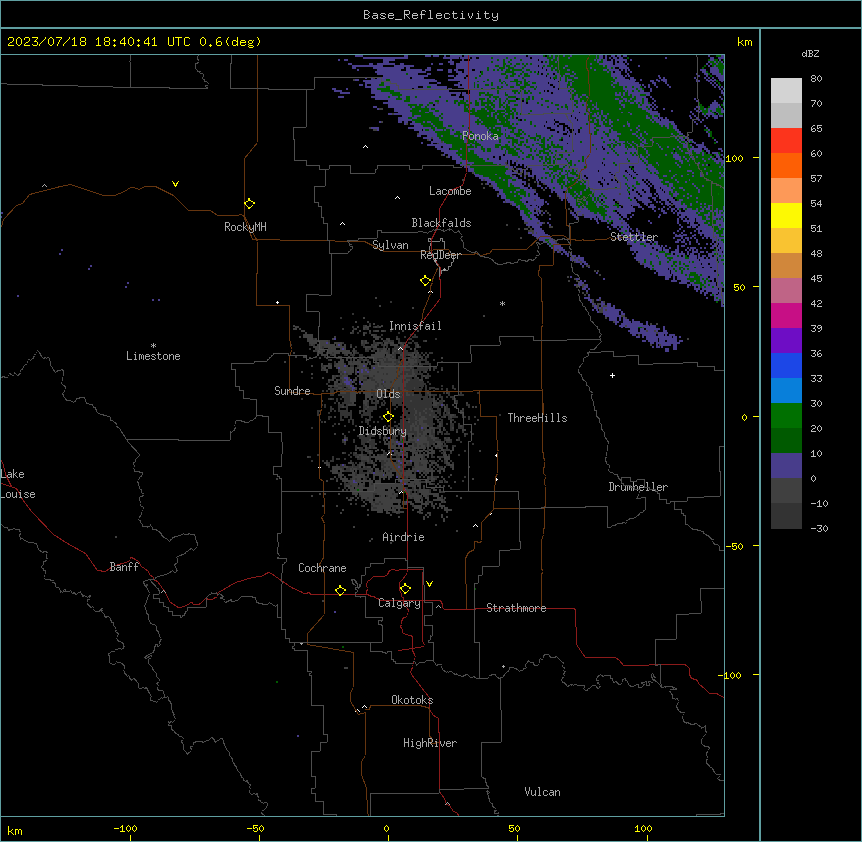Screen dimensions: 862x842
Task: Click the yellow diamond marker south of RedDeer
Action: [x=425, y=281]
